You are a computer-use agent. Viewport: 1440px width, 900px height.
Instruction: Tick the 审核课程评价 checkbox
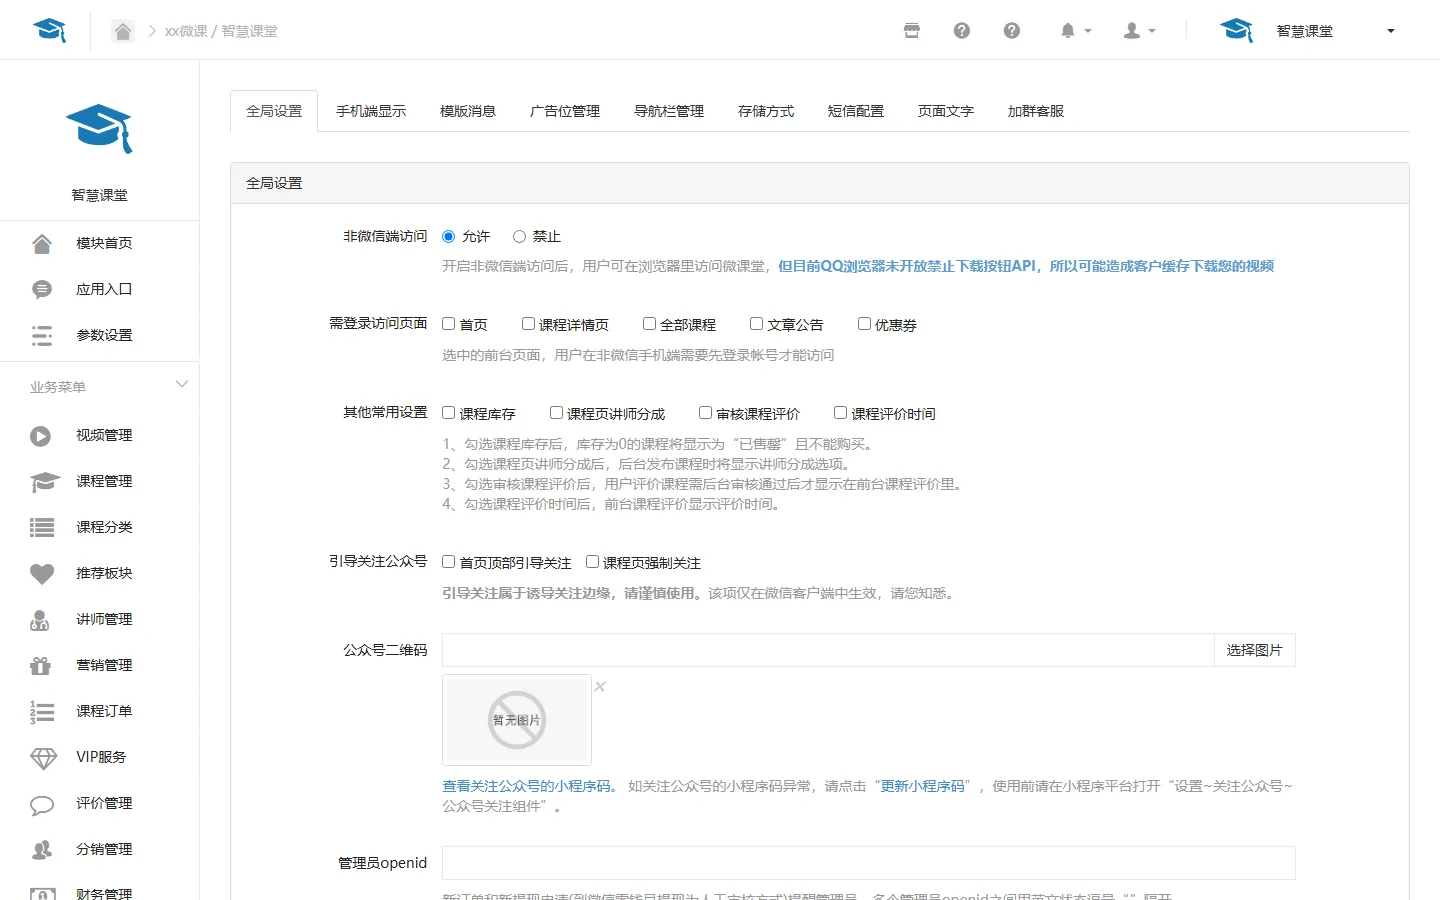tap(706, 412)
